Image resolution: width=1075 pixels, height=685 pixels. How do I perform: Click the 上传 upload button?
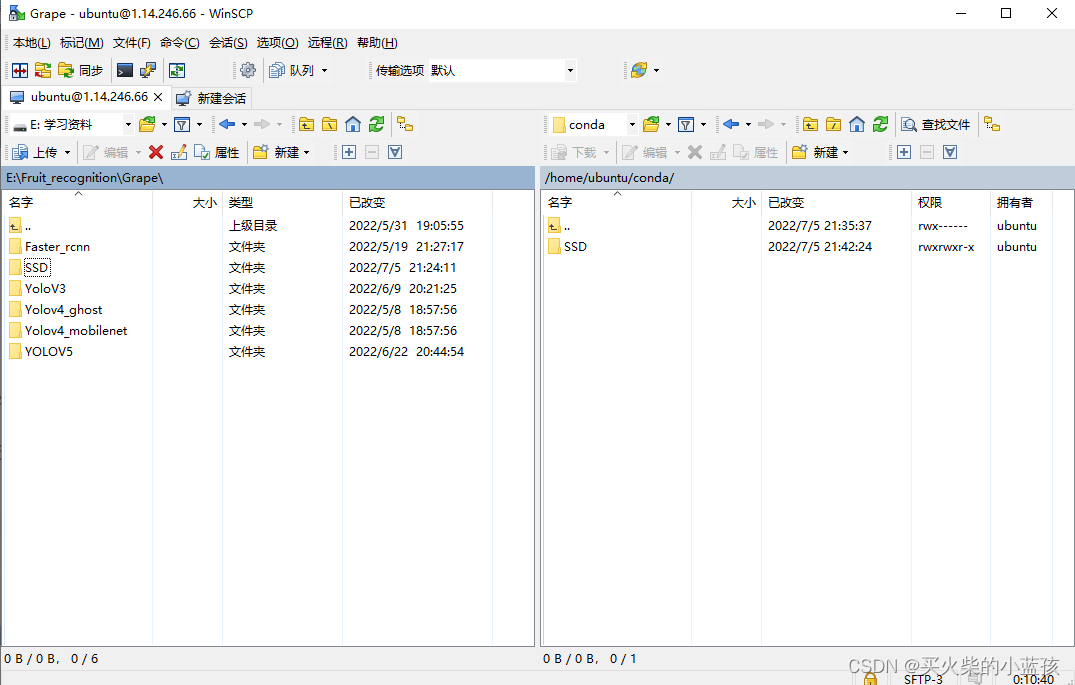click(x=35, y=152)
